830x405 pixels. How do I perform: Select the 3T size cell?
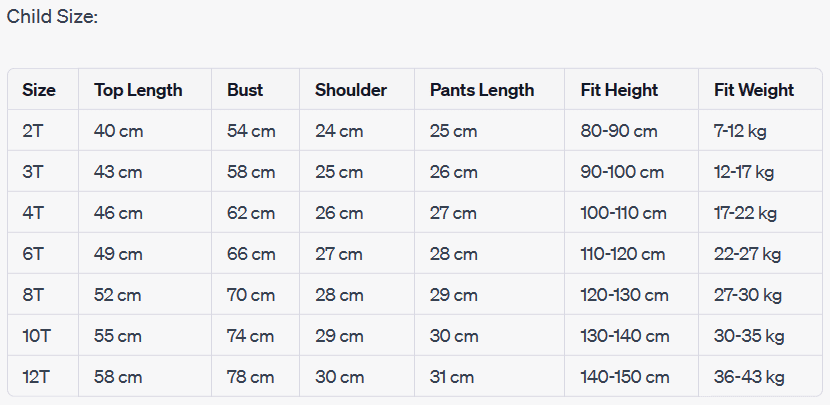click(x=32, y=172)
